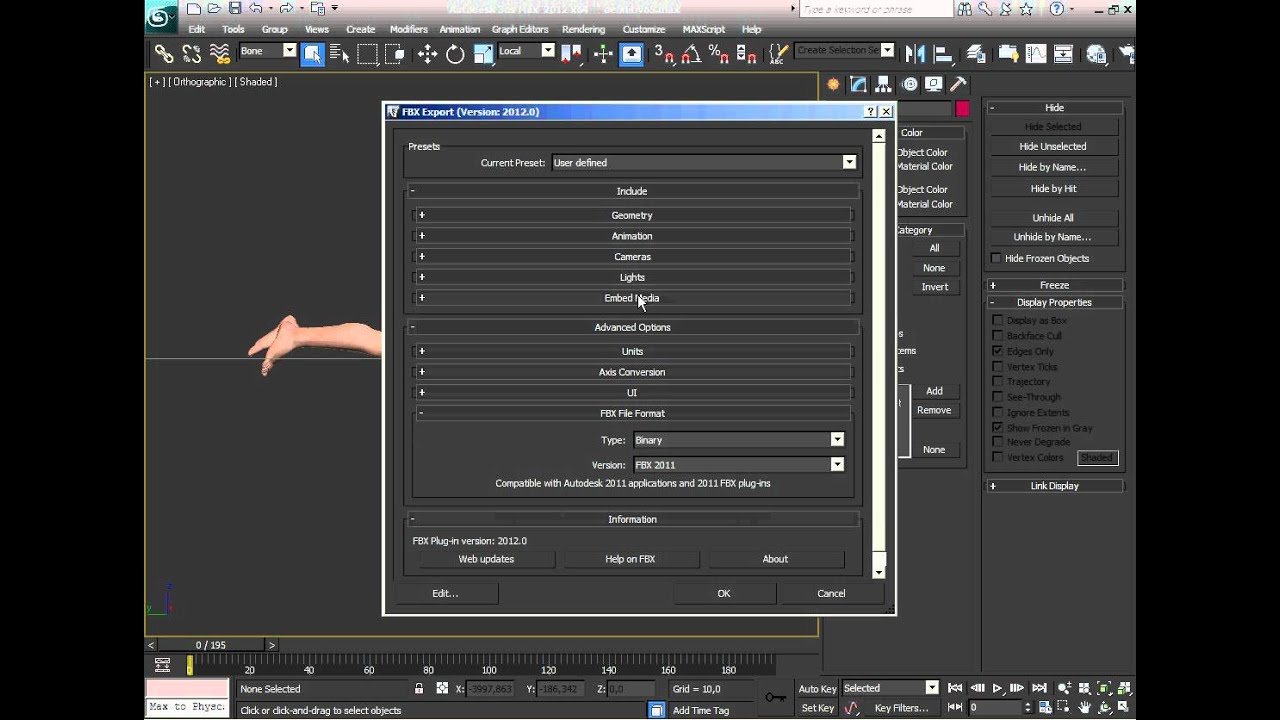Image resolution: width=1280 pixels, height=720 pixels.
Task: Open the Local reference coordinate dropdown
Action: tap(526, 51)
